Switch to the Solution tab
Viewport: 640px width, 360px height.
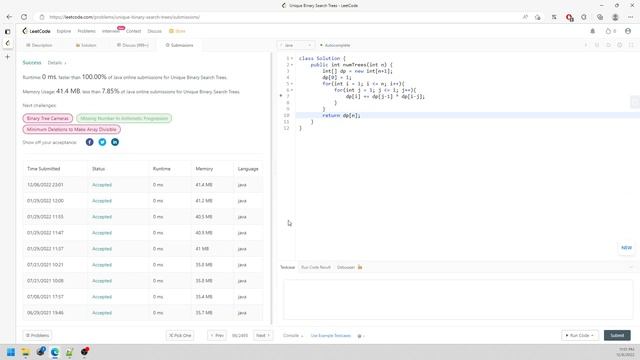(x=86, y=45)
